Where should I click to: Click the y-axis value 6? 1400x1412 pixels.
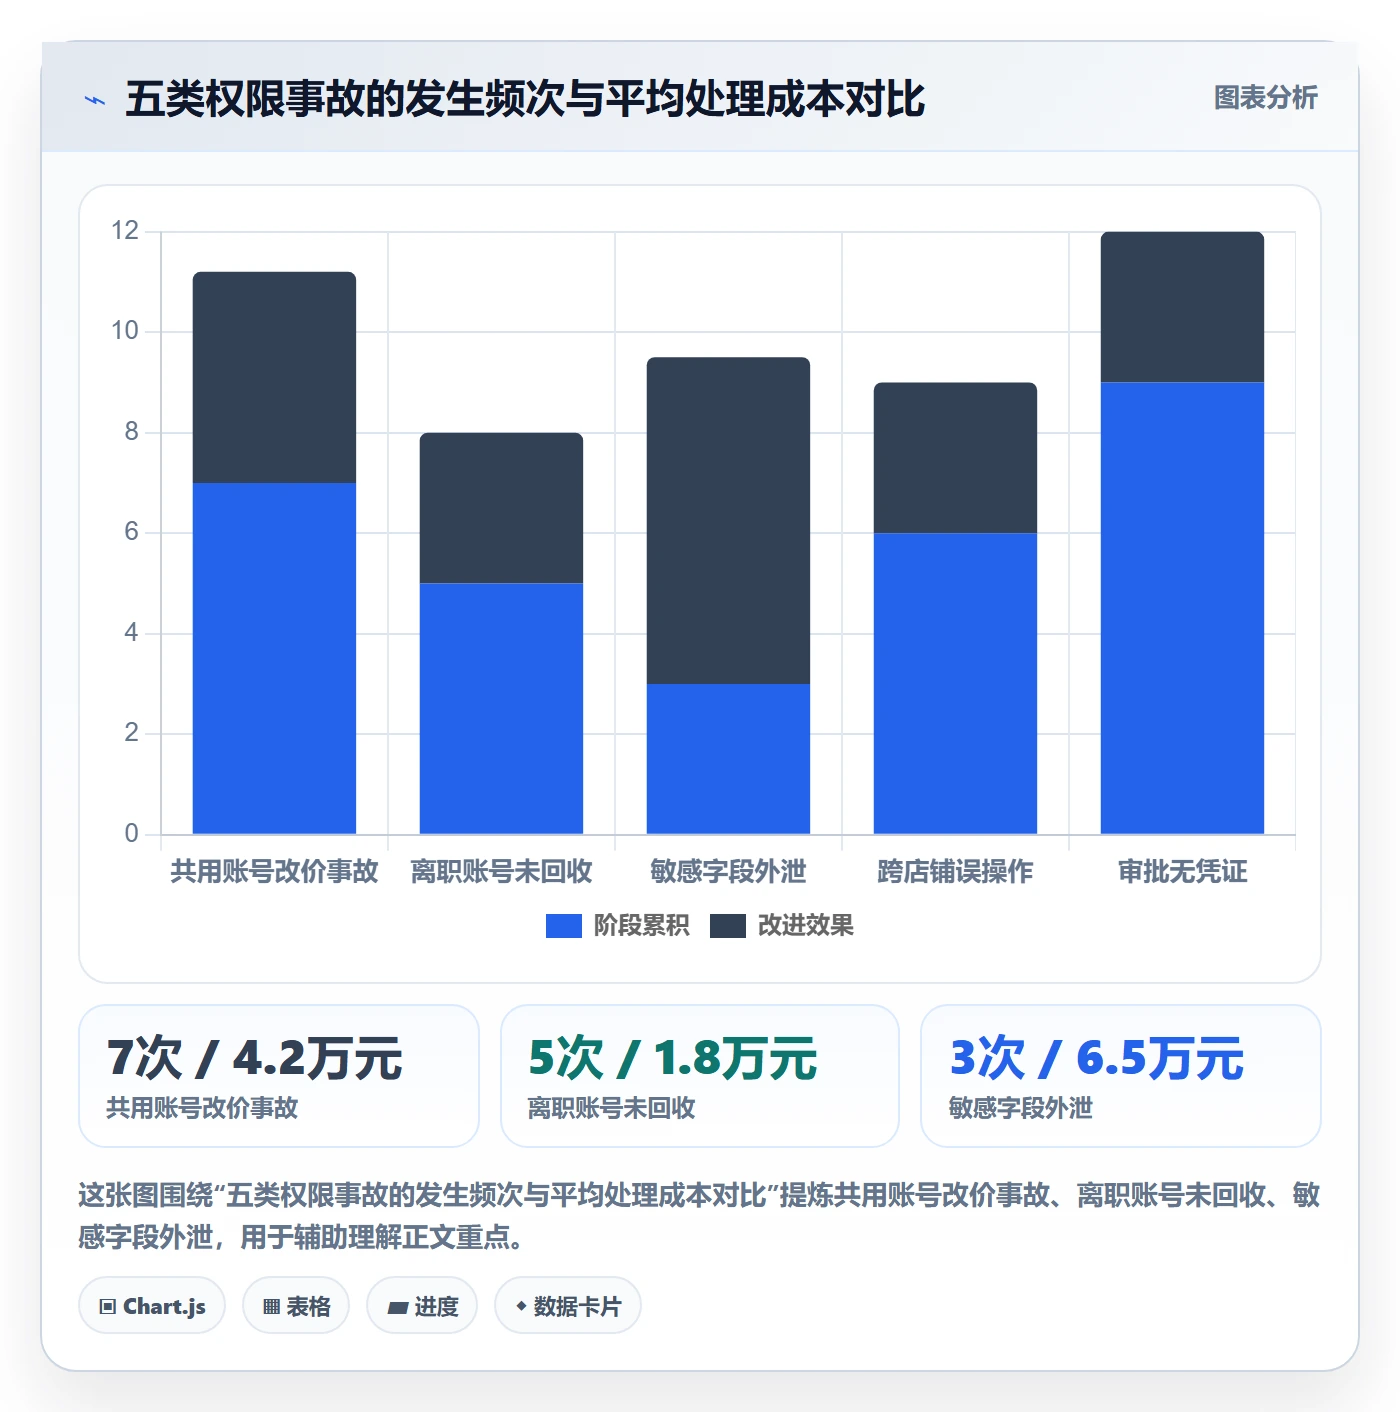131,532
